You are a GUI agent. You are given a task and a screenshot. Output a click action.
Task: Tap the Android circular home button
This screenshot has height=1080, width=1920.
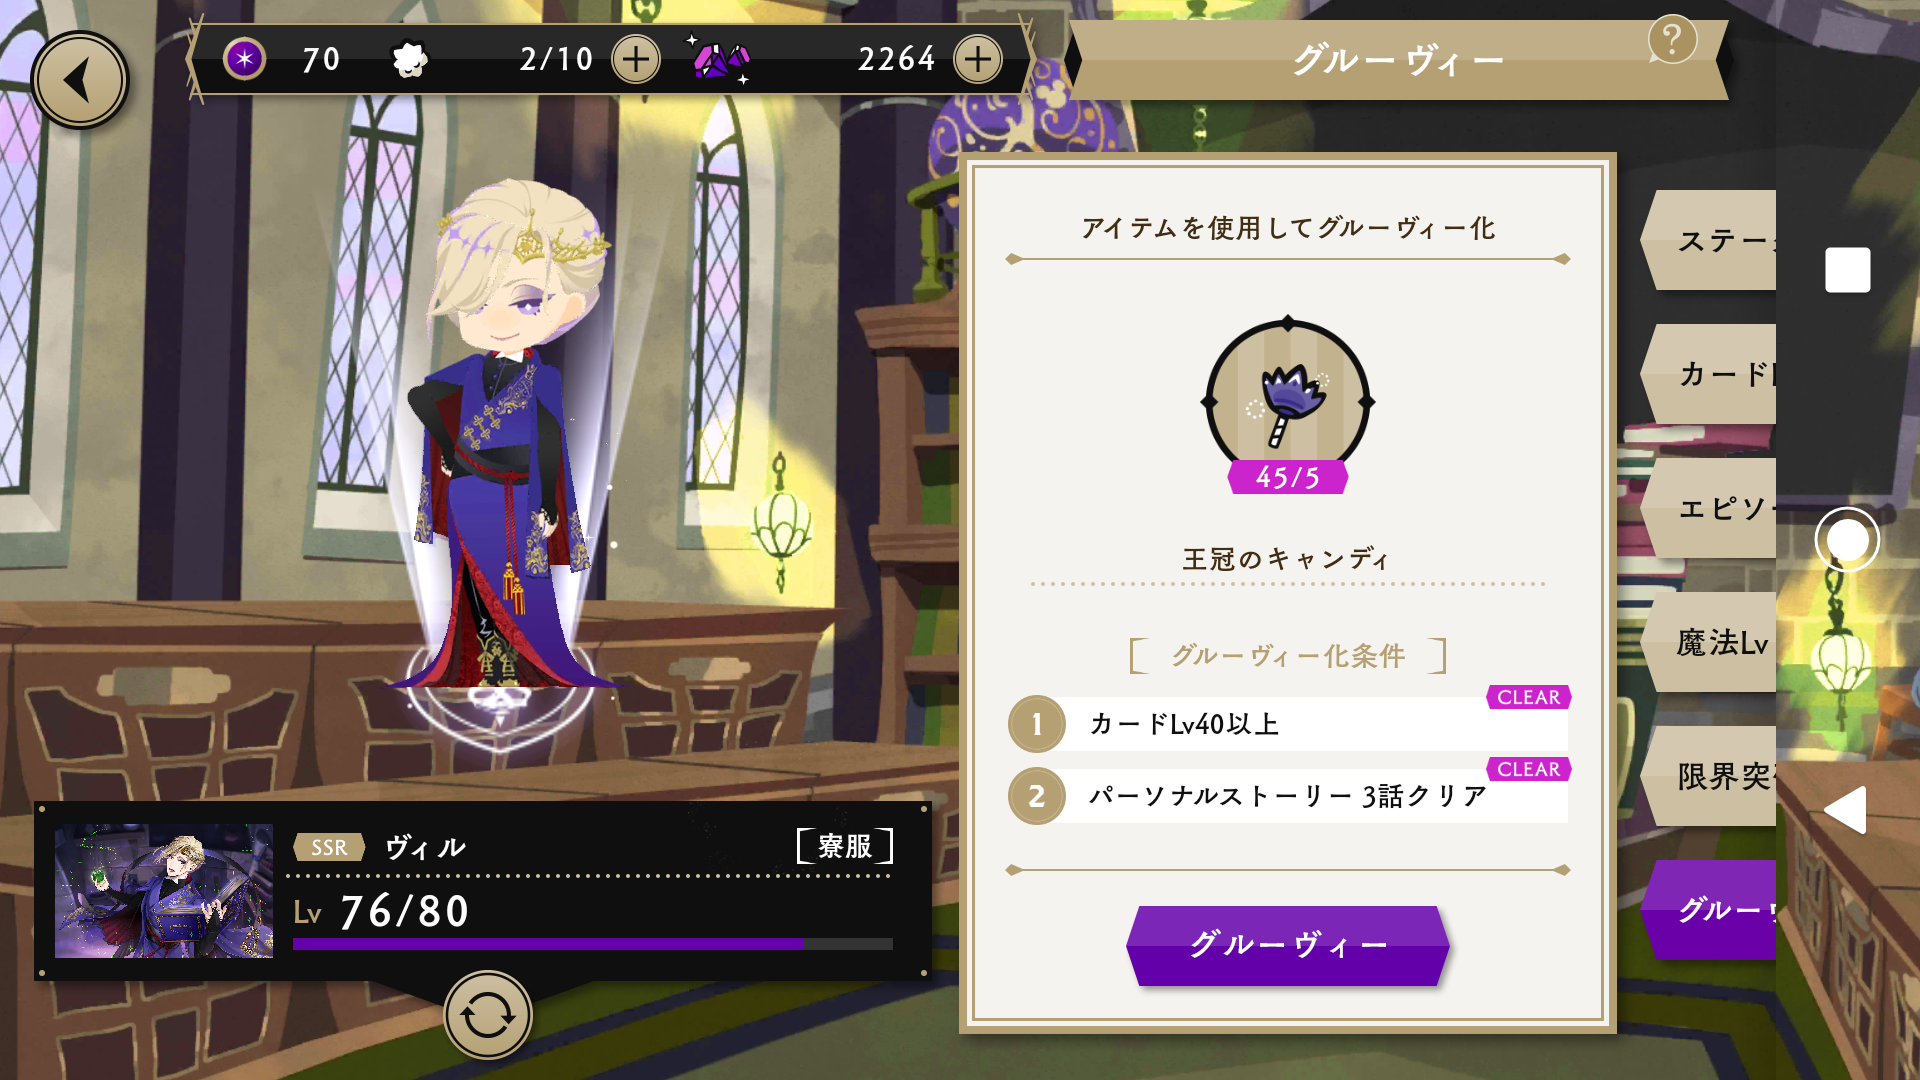(1847, 540)
